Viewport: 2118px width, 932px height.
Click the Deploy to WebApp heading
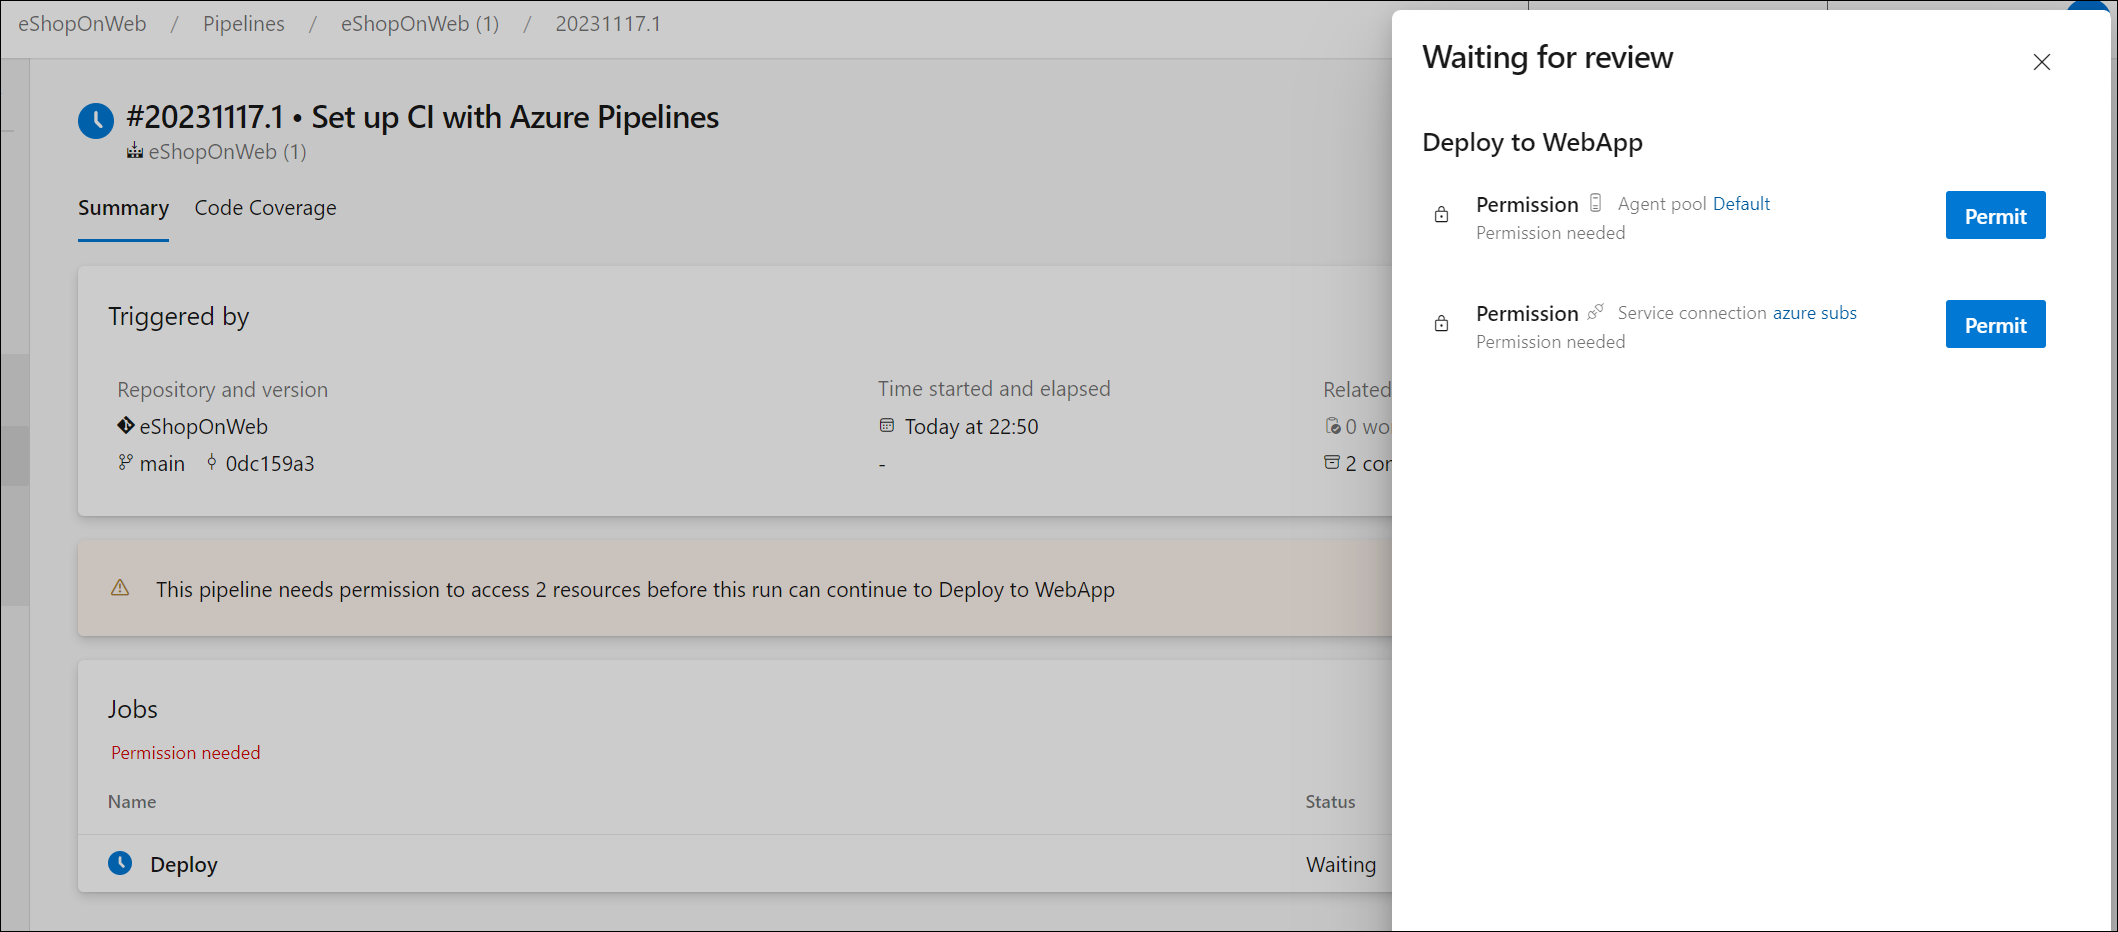tap(1532, 143)
